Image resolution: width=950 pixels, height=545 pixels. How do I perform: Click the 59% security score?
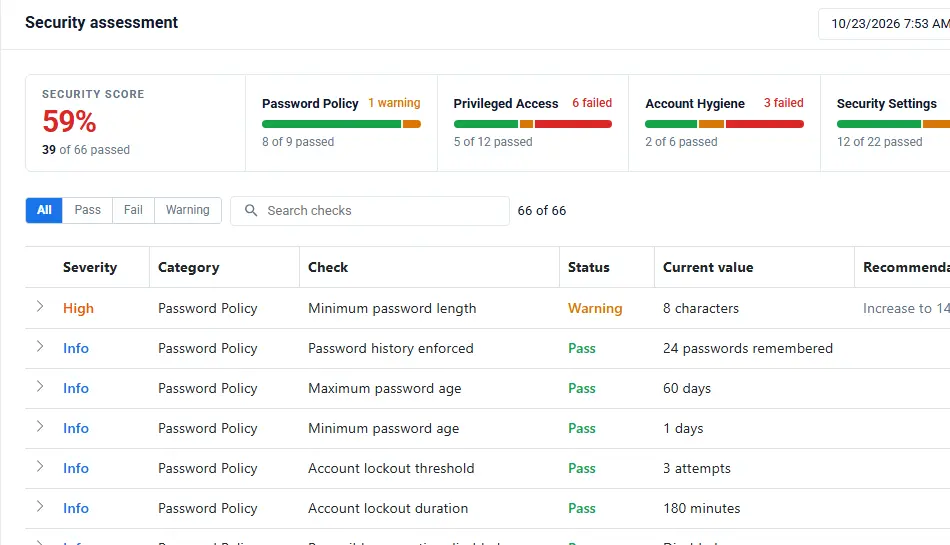point(69,121)
